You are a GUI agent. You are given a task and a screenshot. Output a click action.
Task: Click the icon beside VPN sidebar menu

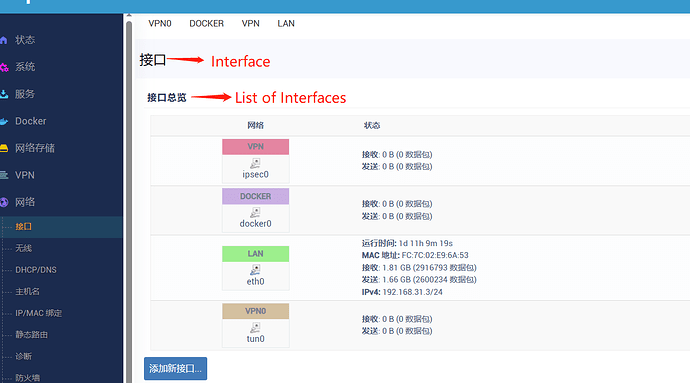4,175
